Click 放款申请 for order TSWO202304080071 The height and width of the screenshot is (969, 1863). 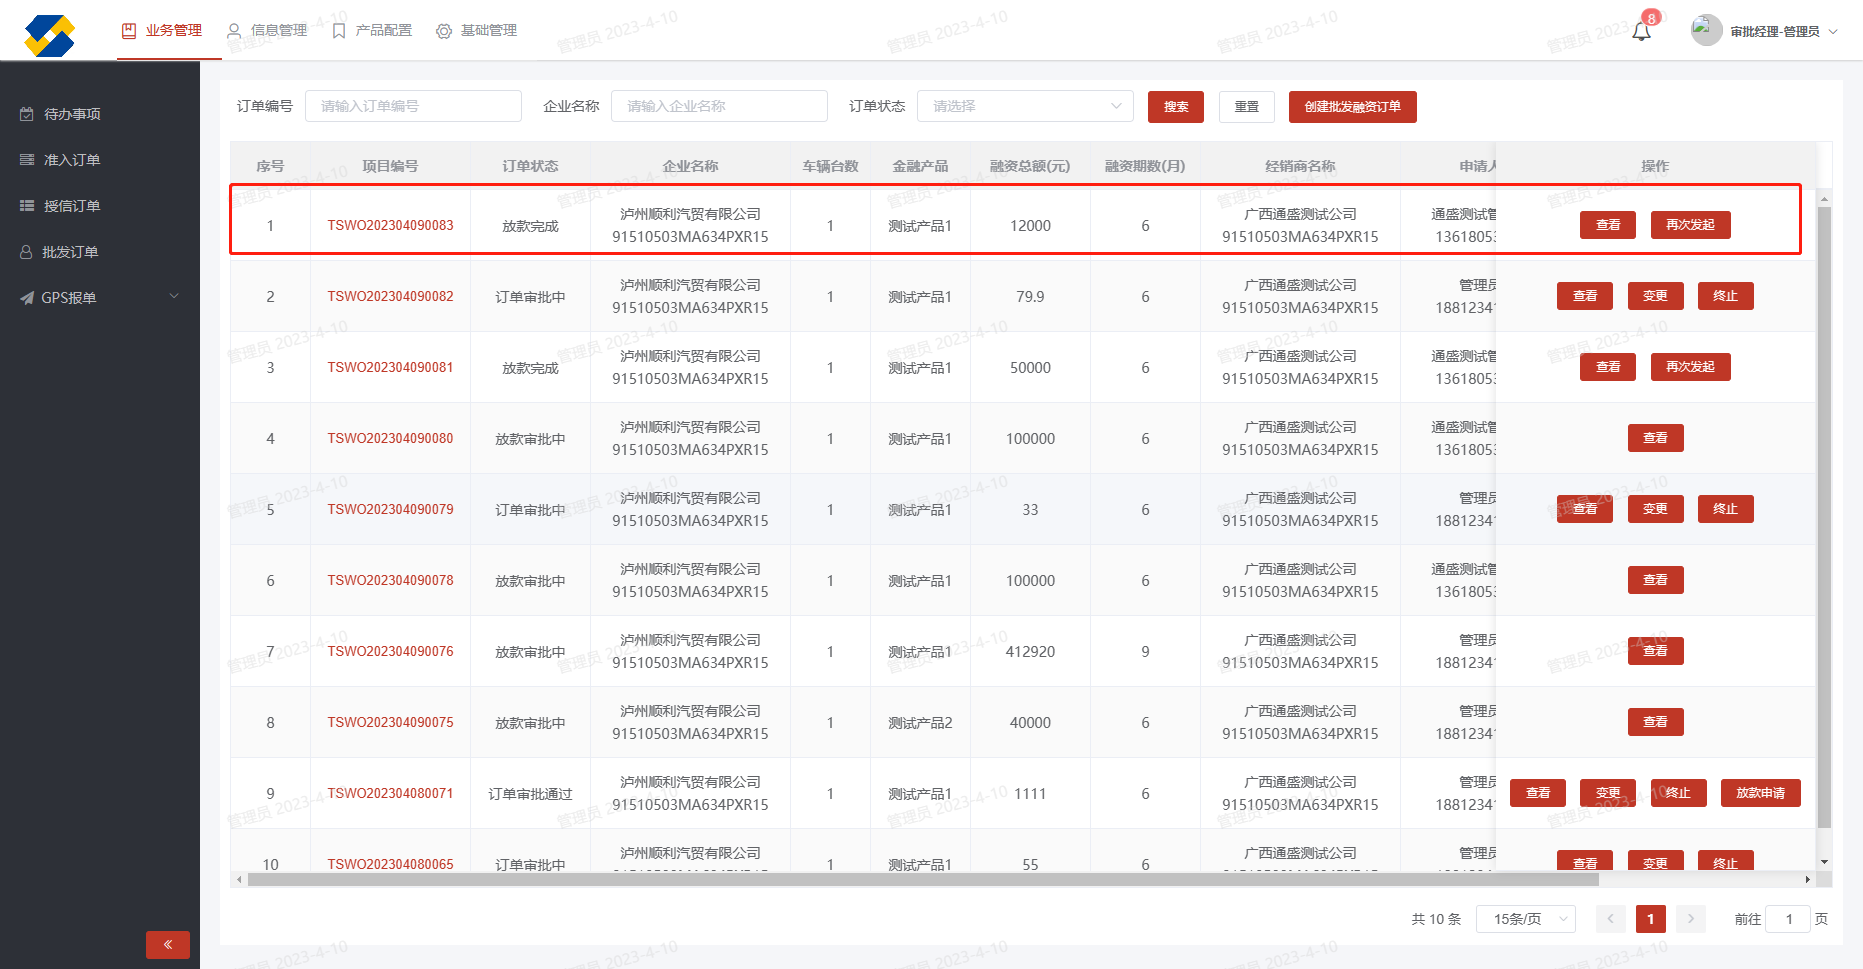pos(1760,793)
